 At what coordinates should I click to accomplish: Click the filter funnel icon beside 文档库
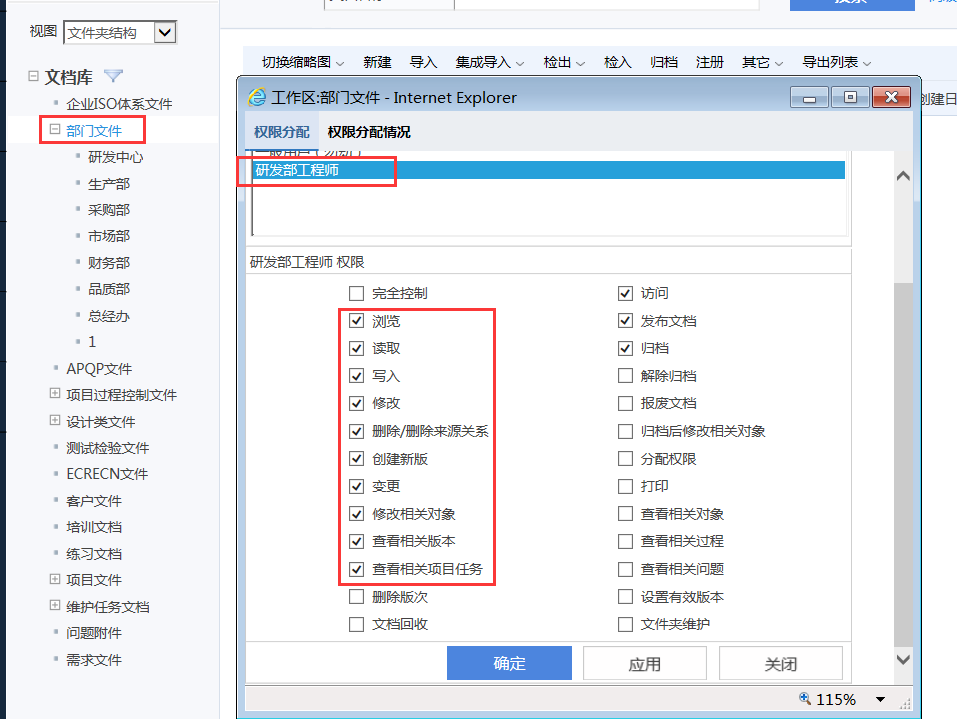[x=114, y=76]
